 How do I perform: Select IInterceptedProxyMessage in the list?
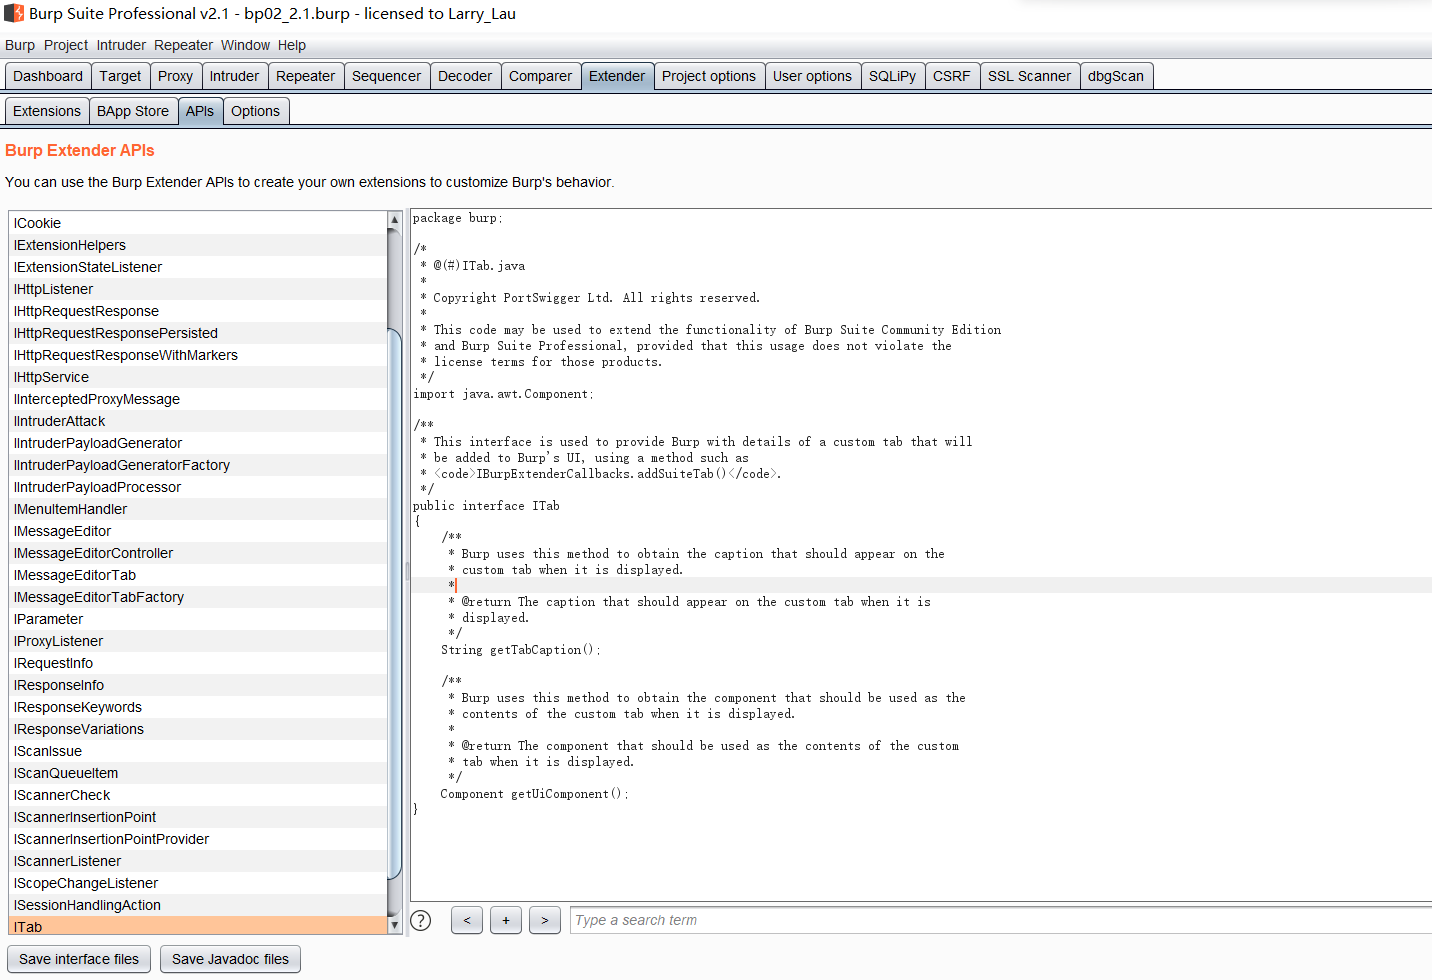pyautogui.click(x=198, y=399)
